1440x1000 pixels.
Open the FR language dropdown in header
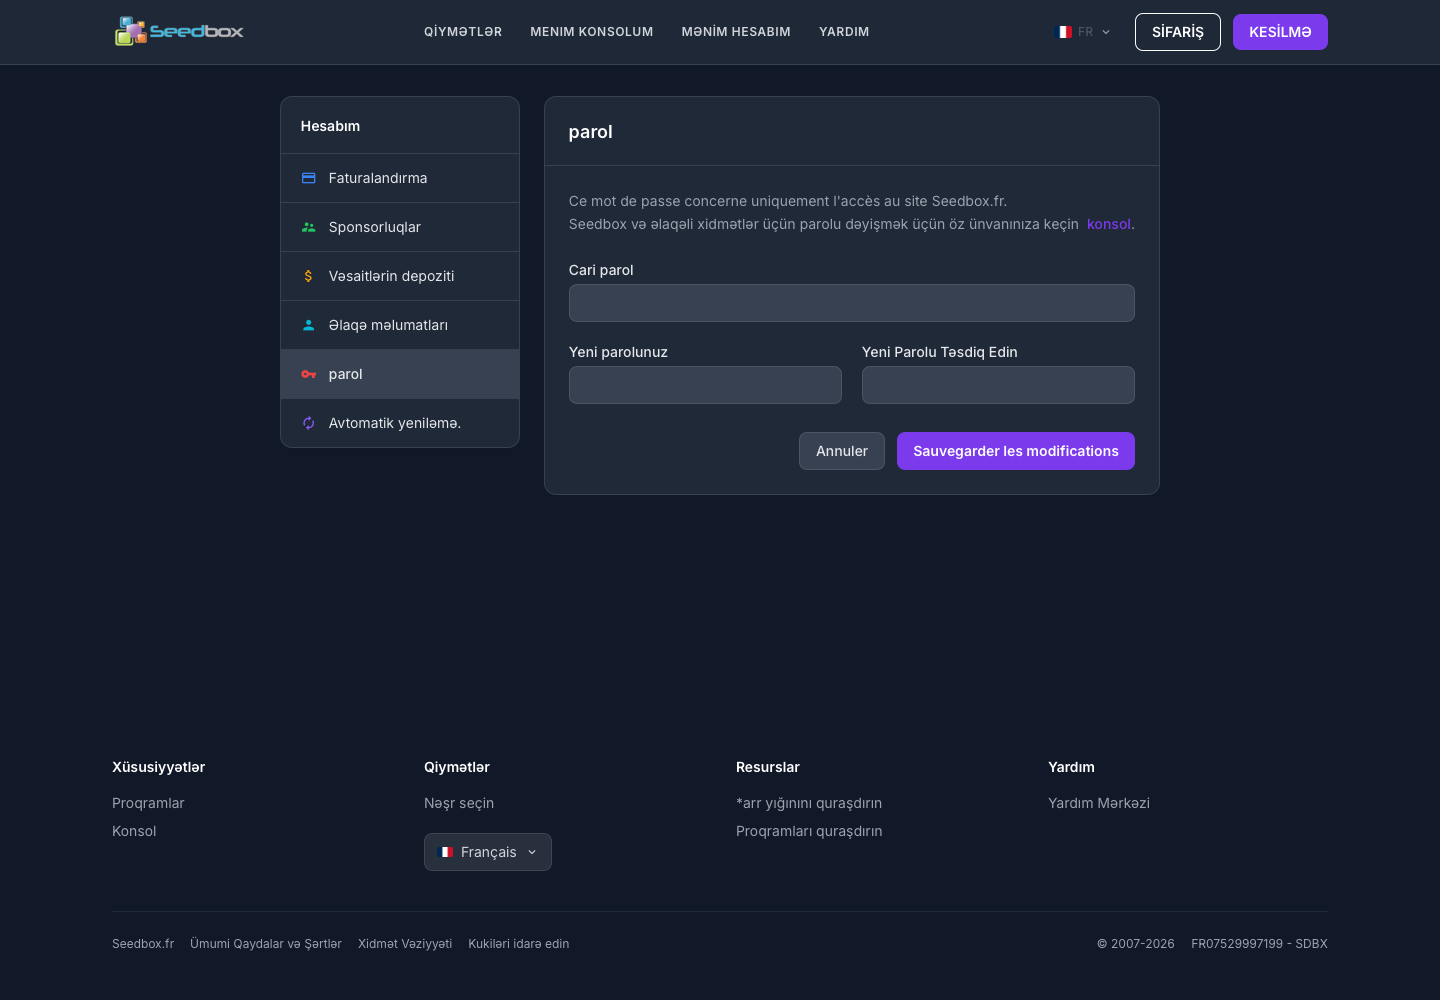click(1085, 32)
